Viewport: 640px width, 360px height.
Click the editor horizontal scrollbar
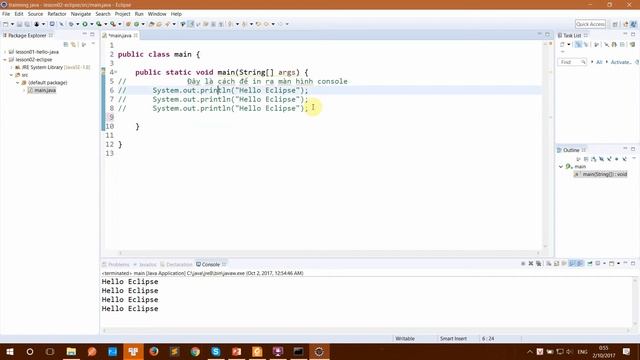(329, 253)
